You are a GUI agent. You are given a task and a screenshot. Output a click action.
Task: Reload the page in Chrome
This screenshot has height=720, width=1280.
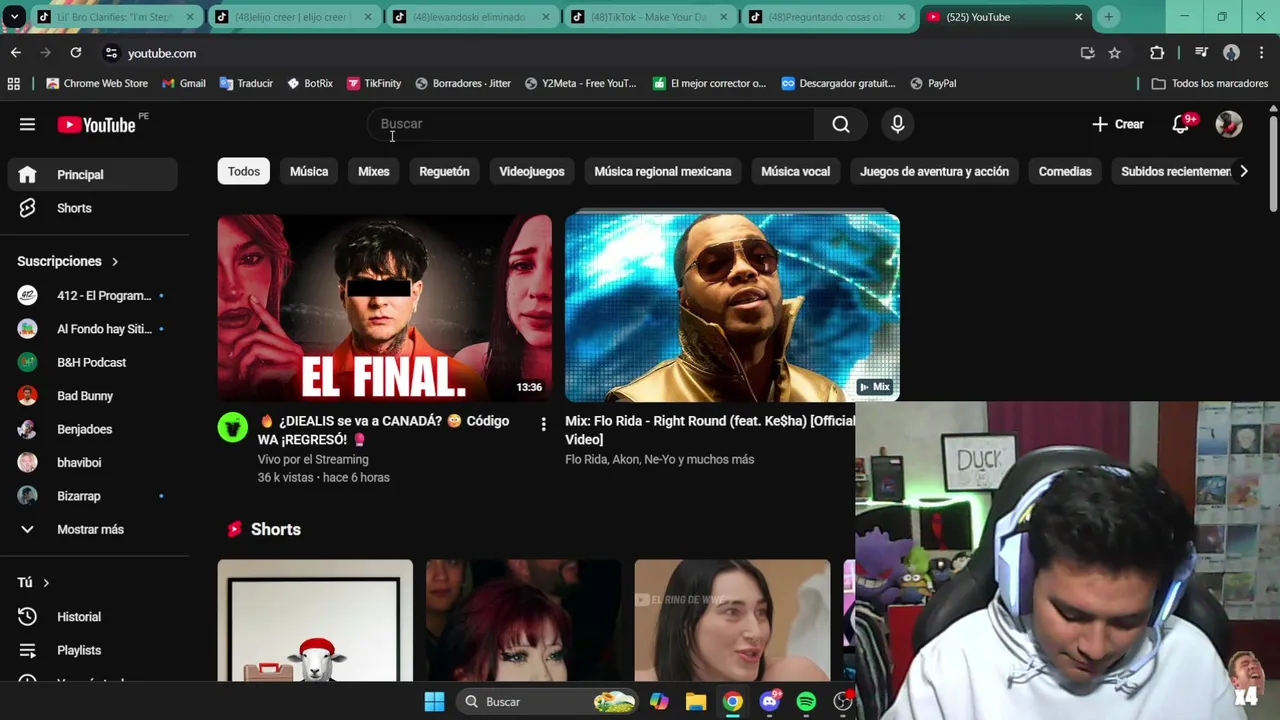click(x=76, y=53)
